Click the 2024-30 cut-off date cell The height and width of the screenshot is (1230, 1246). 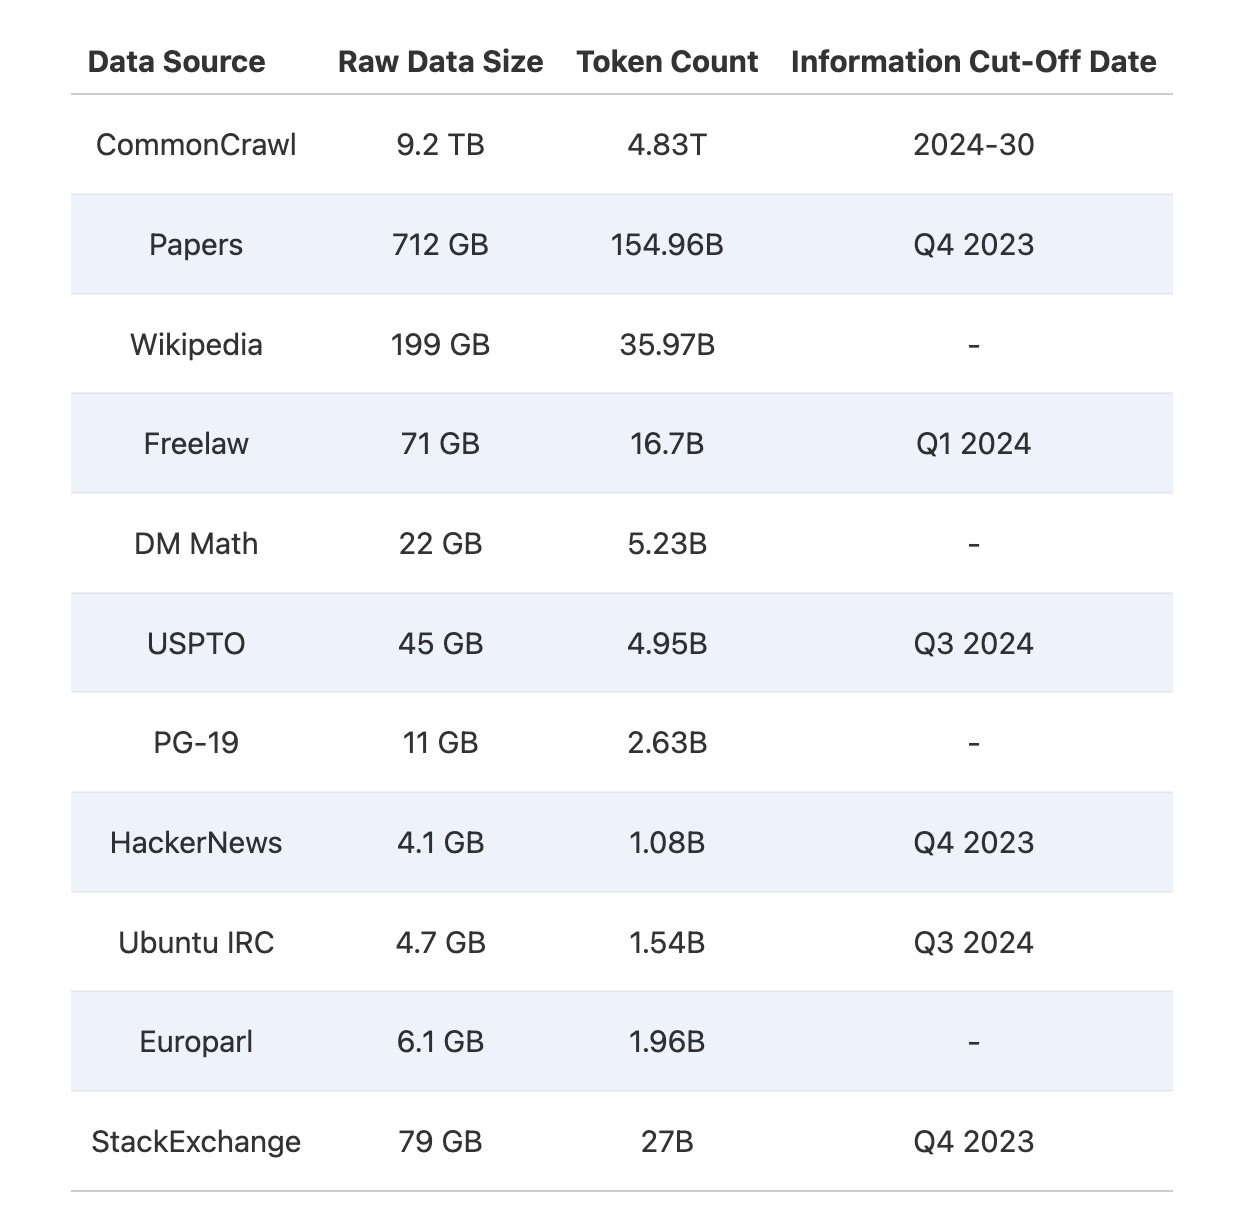click(x=973, y=145)
